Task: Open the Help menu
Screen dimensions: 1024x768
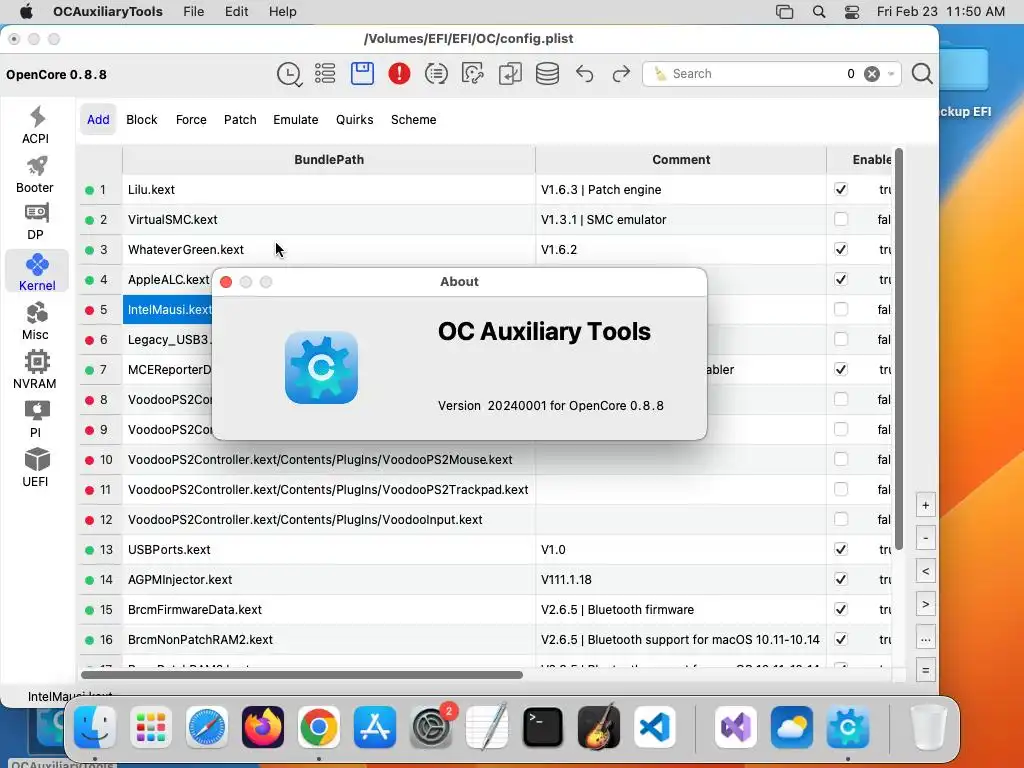Action: pos(283,12)
